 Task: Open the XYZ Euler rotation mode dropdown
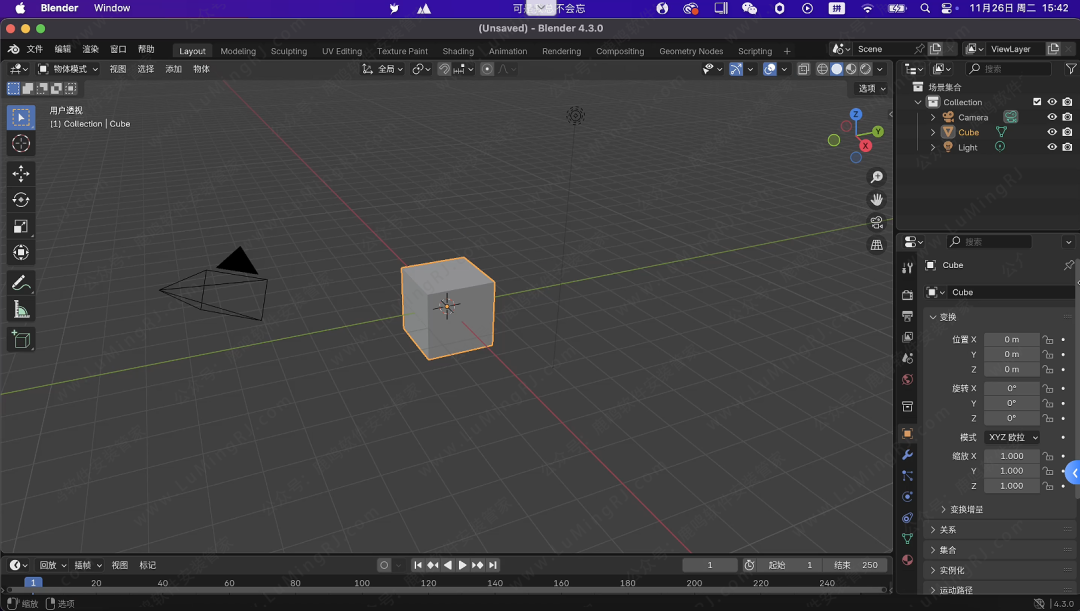tap(1012, 437)
